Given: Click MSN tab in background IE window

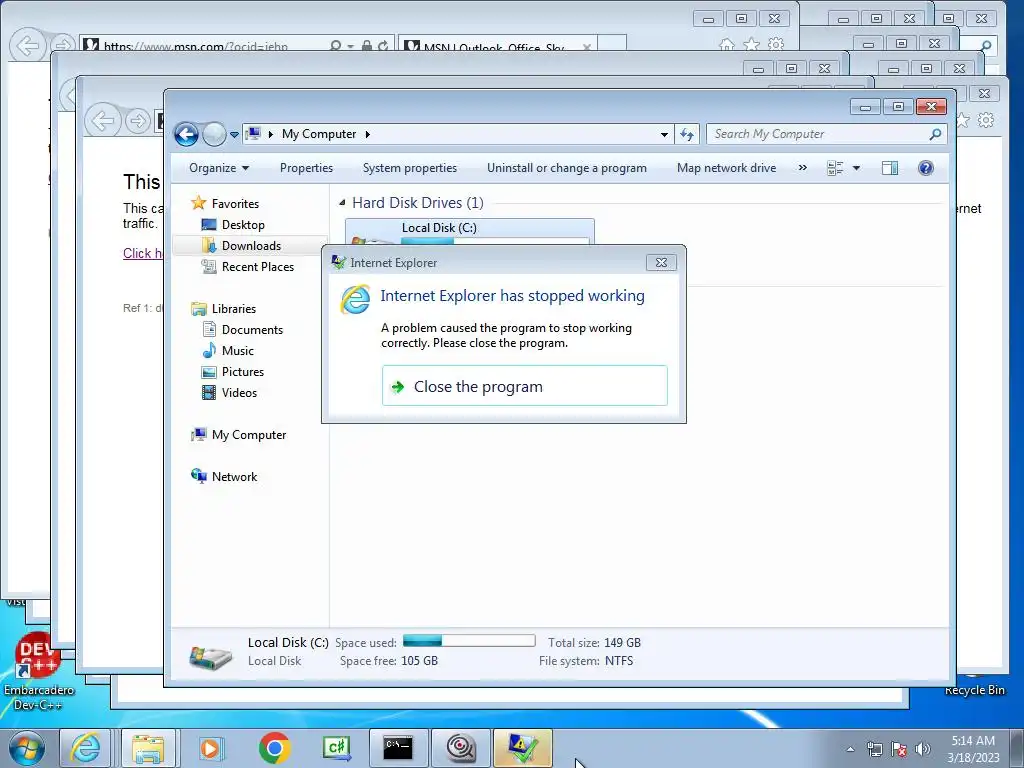Looking at the screenshot, I should 496,46.
